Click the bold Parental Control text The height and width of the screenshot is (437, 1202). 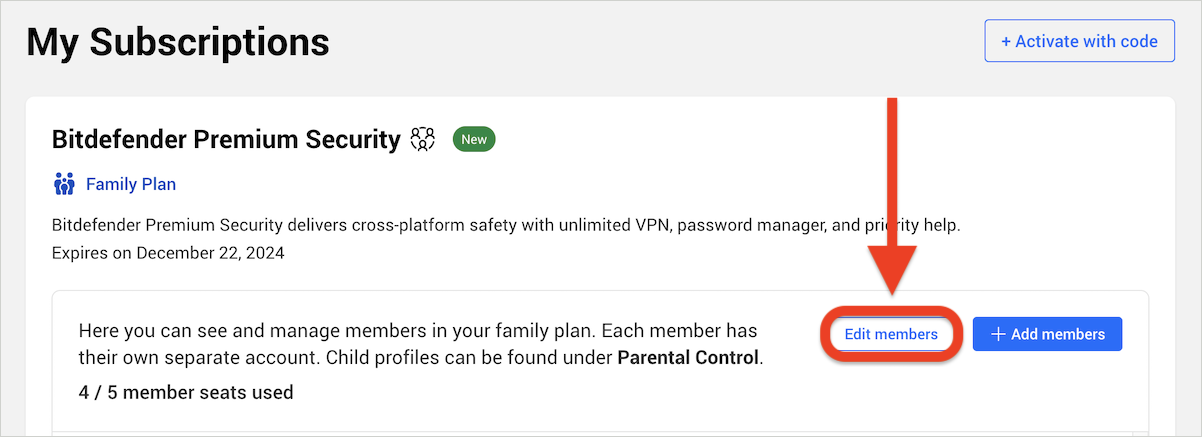tap(688, 357)
